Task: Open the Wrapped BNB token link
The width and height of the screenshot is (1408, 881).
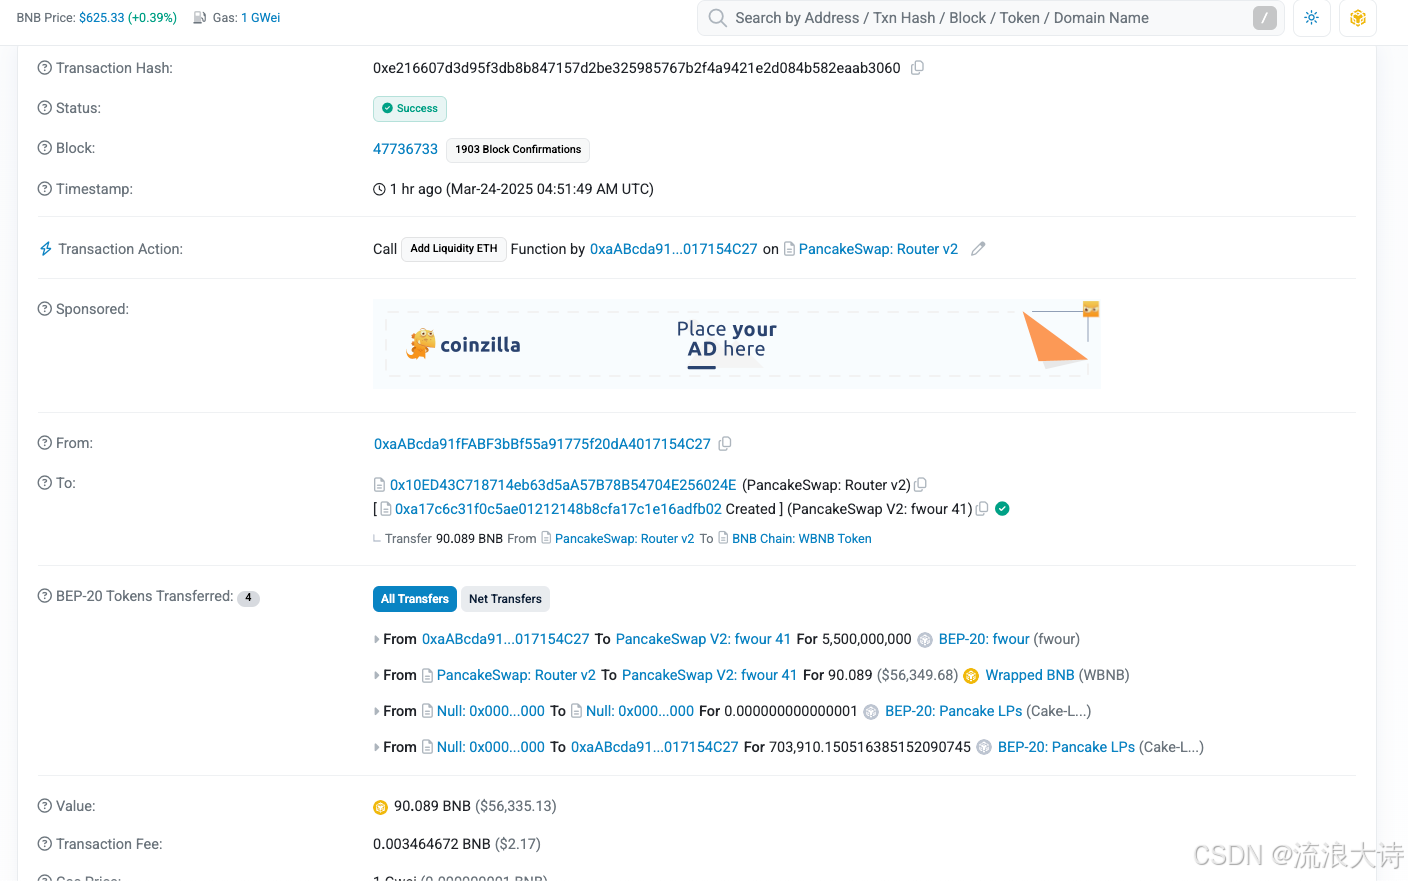Action: 1030,675
